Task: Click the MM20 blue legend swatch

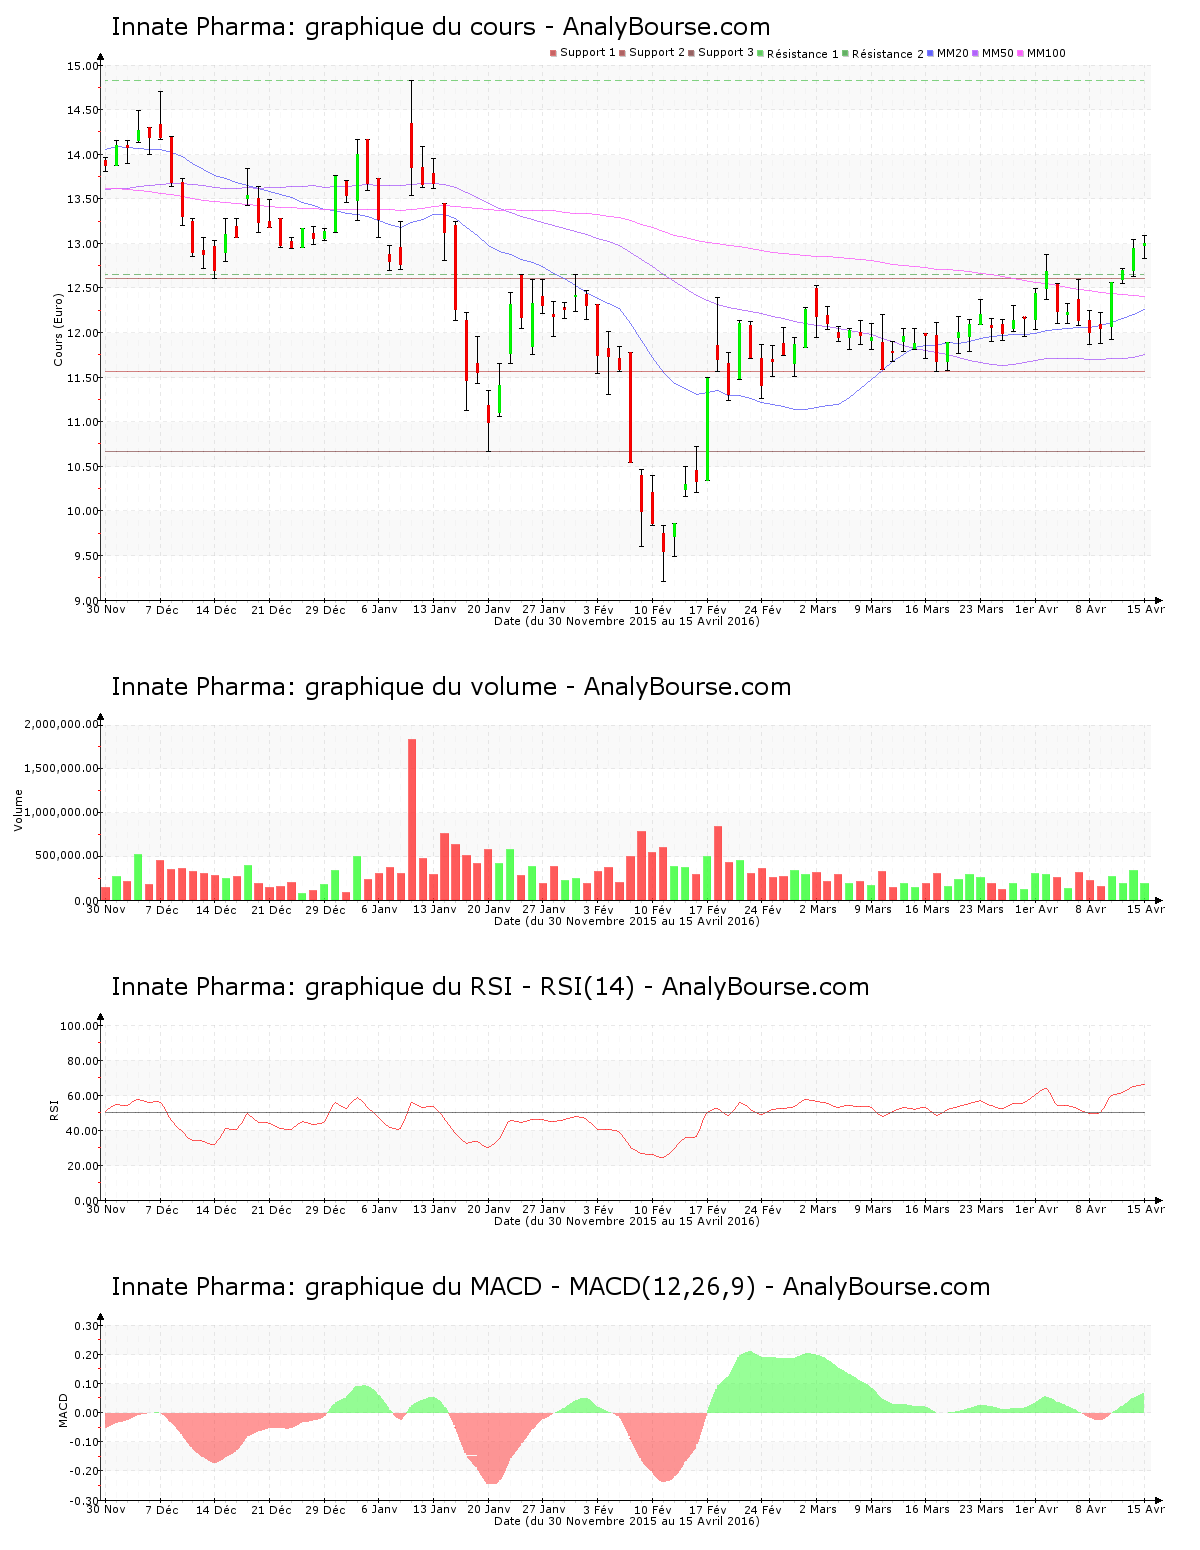Action: [931, 53]
